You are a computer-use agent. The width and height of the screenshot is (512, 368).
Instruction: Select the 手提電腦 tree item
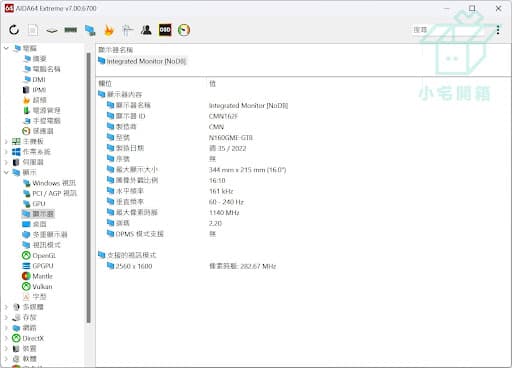coord(42,121)
